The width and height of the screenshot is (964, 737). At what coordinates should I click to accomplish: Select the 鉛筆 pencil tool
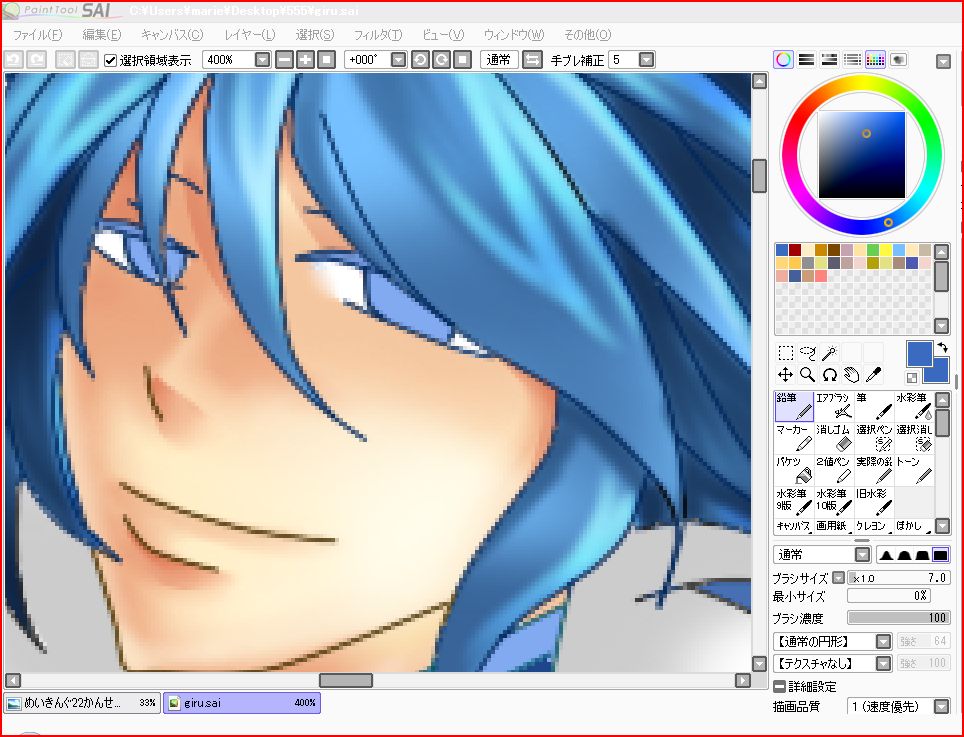click(x=794, y=406)
